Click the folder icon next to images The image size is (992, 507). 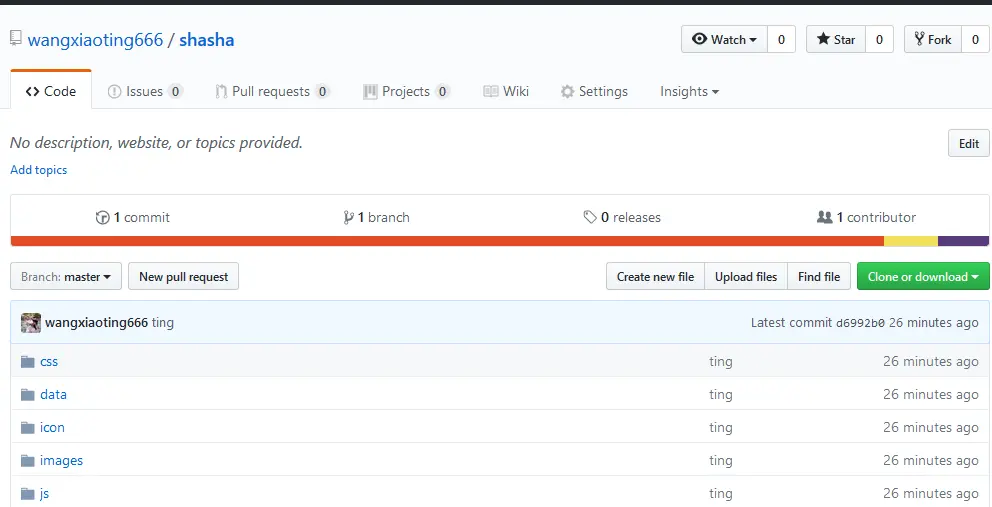click(27, 460)
